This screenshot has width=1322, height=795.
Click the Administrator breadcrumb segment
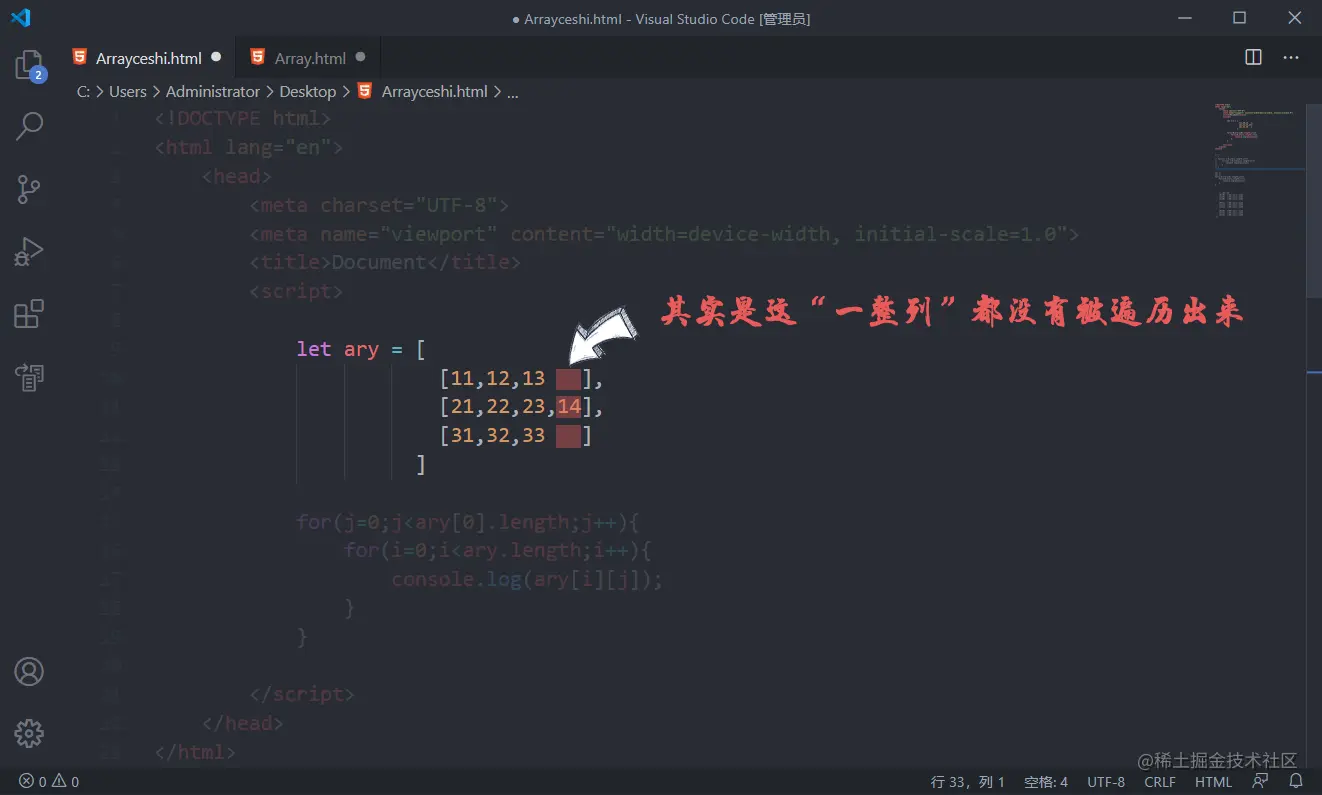[213, 91]
